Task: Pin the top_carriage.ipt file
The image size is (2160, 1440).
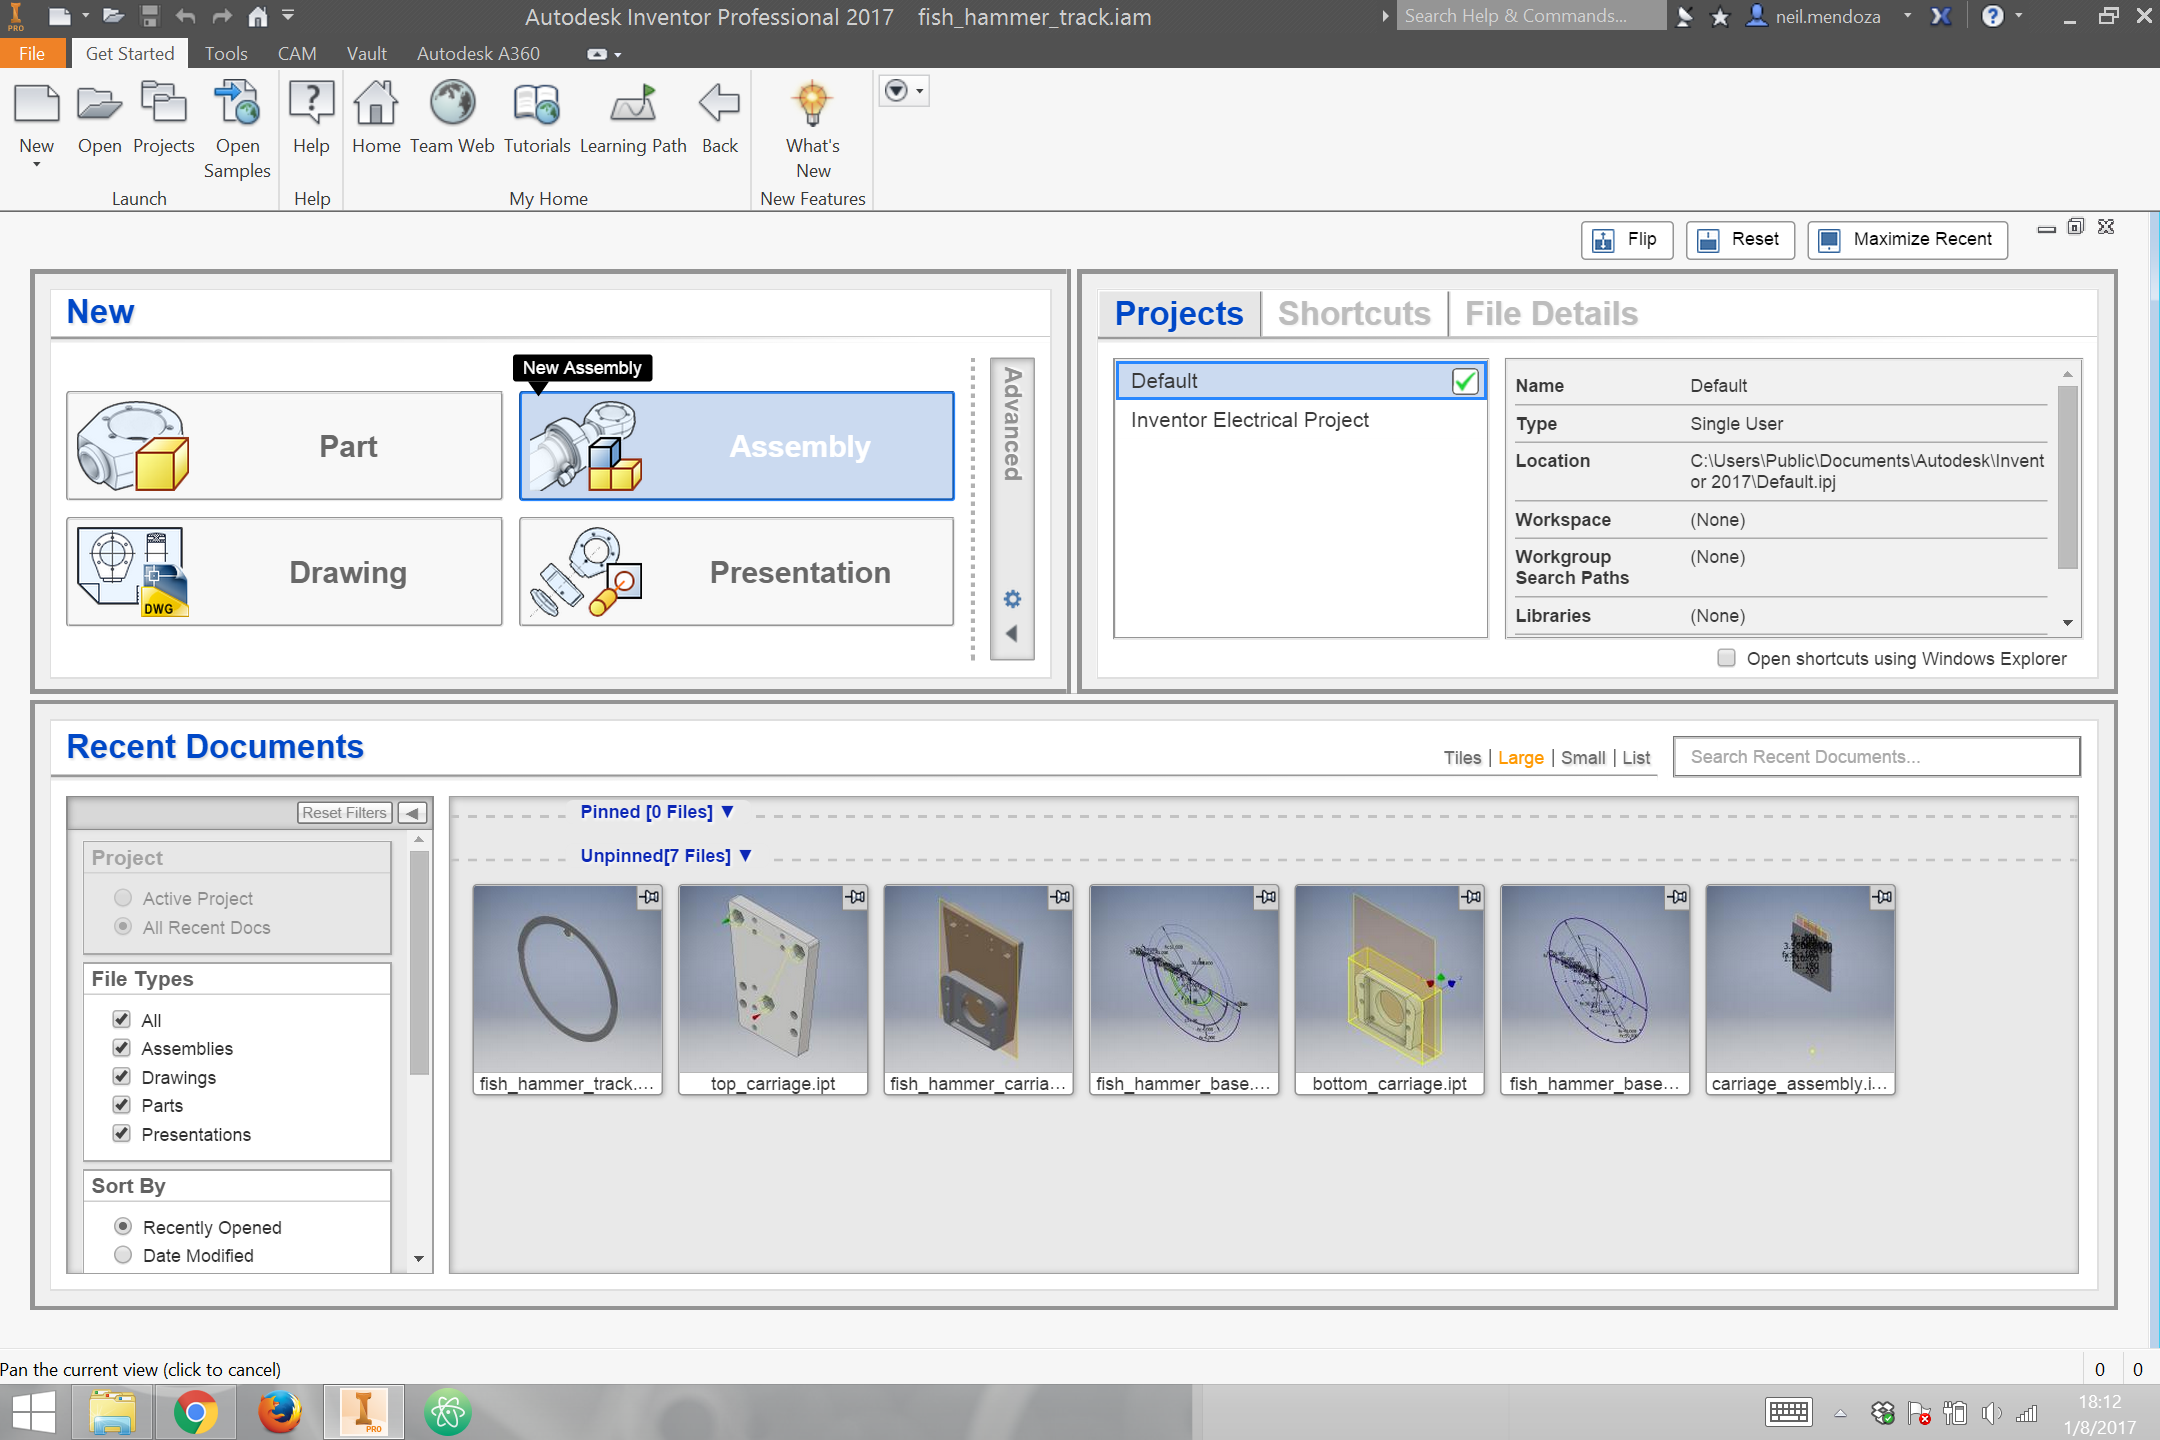Action: click(855, 897)
